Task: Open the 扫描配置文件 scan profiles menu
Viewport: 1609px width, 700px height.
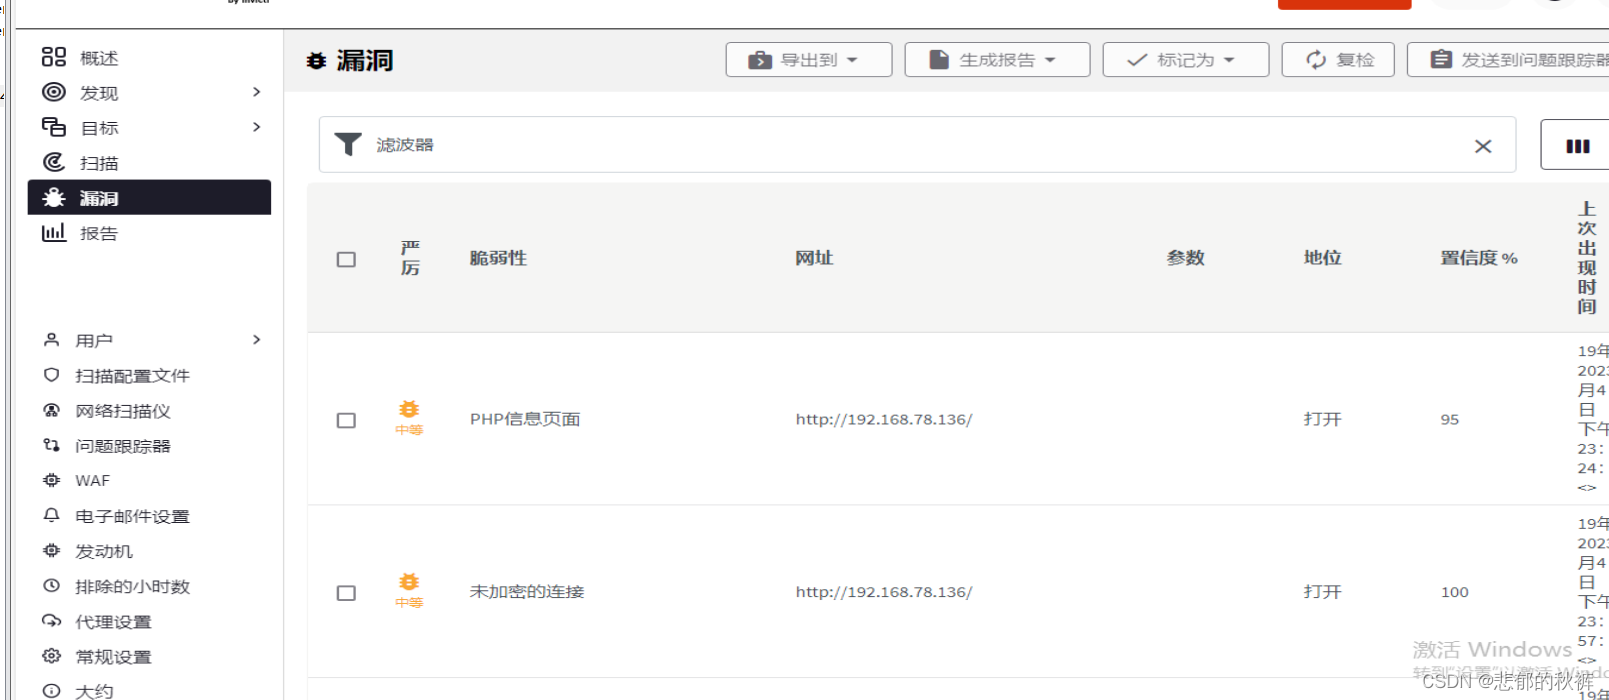Action: [x=132, y=375]
